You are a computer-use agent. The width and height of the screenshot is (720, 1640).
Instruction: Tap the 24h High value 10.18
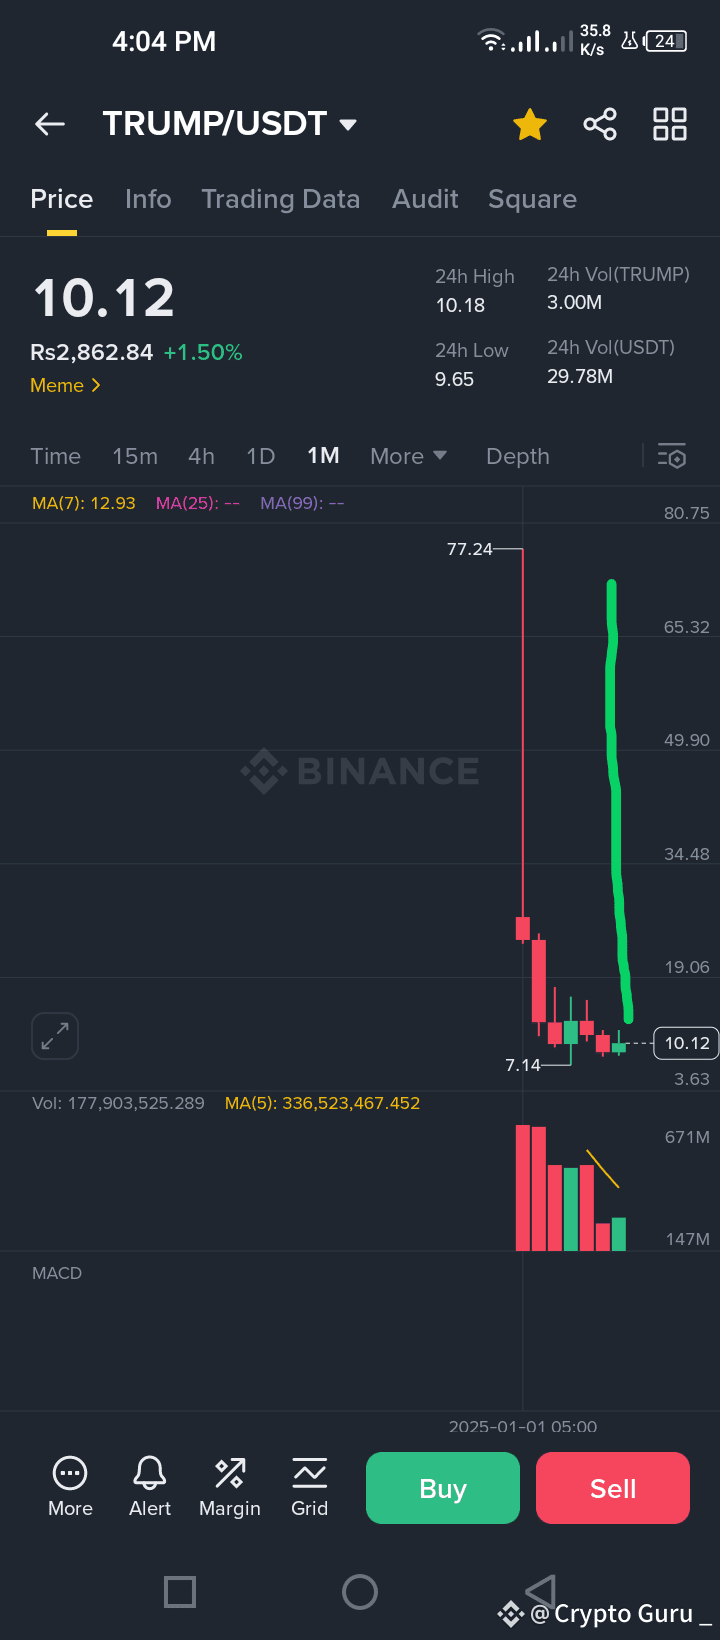click(460, 305)
